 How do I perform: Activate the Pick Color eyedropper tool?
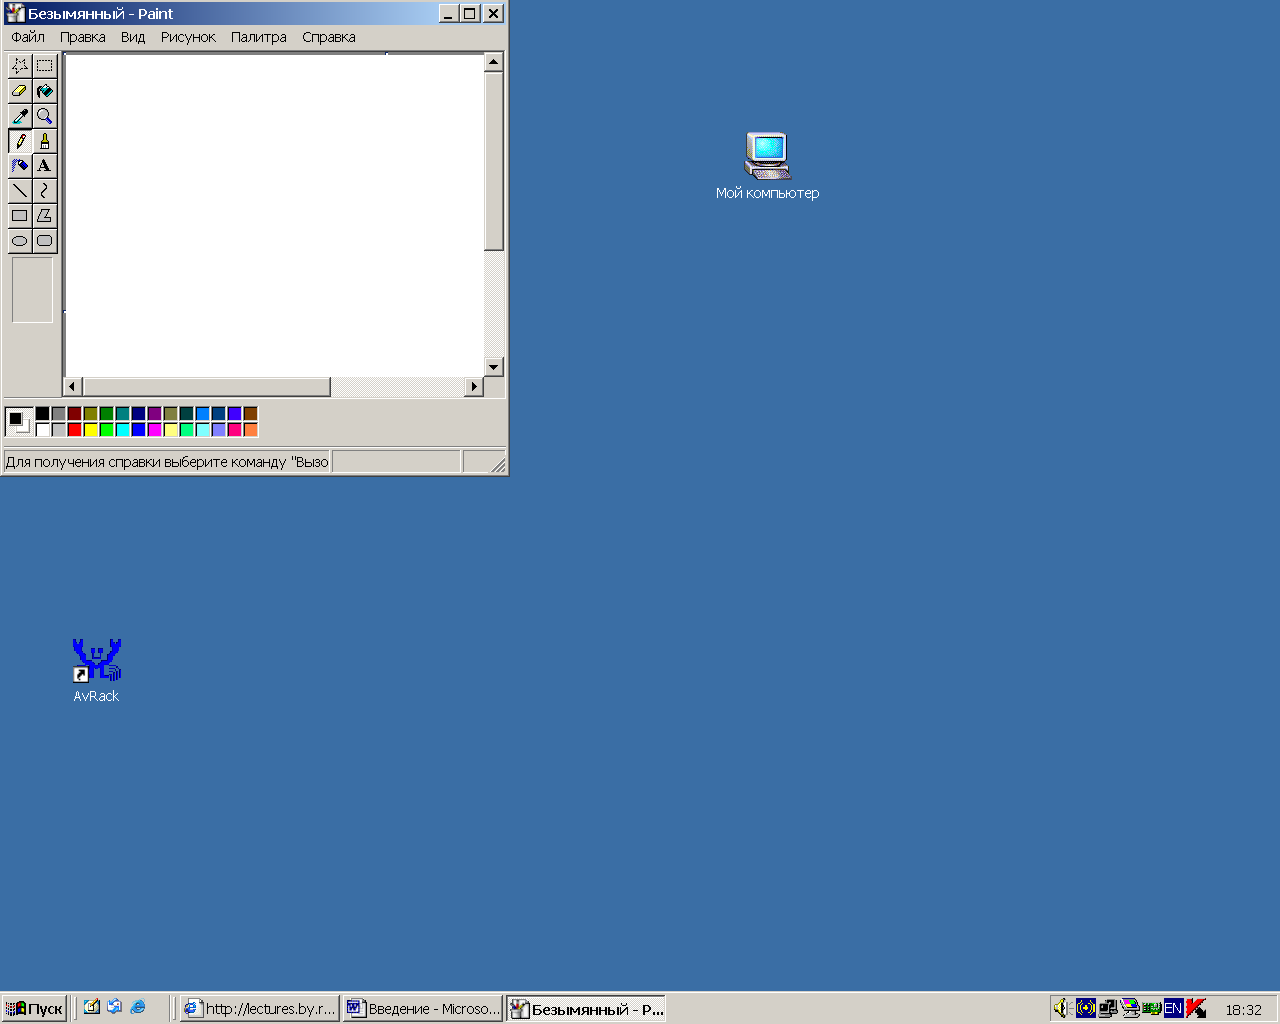pos(20,116)
